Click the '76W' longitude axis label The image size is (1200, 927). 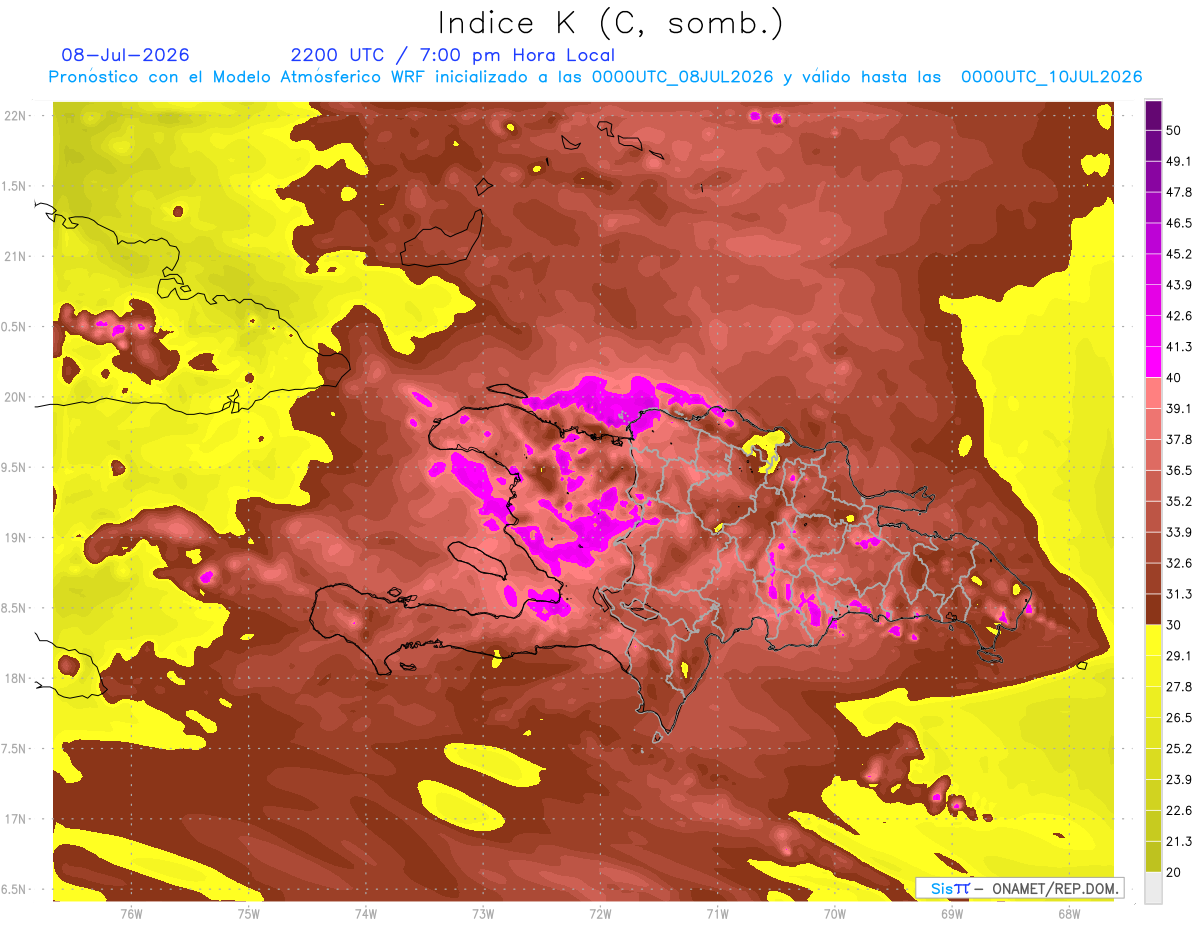click(x=131, y=913)
